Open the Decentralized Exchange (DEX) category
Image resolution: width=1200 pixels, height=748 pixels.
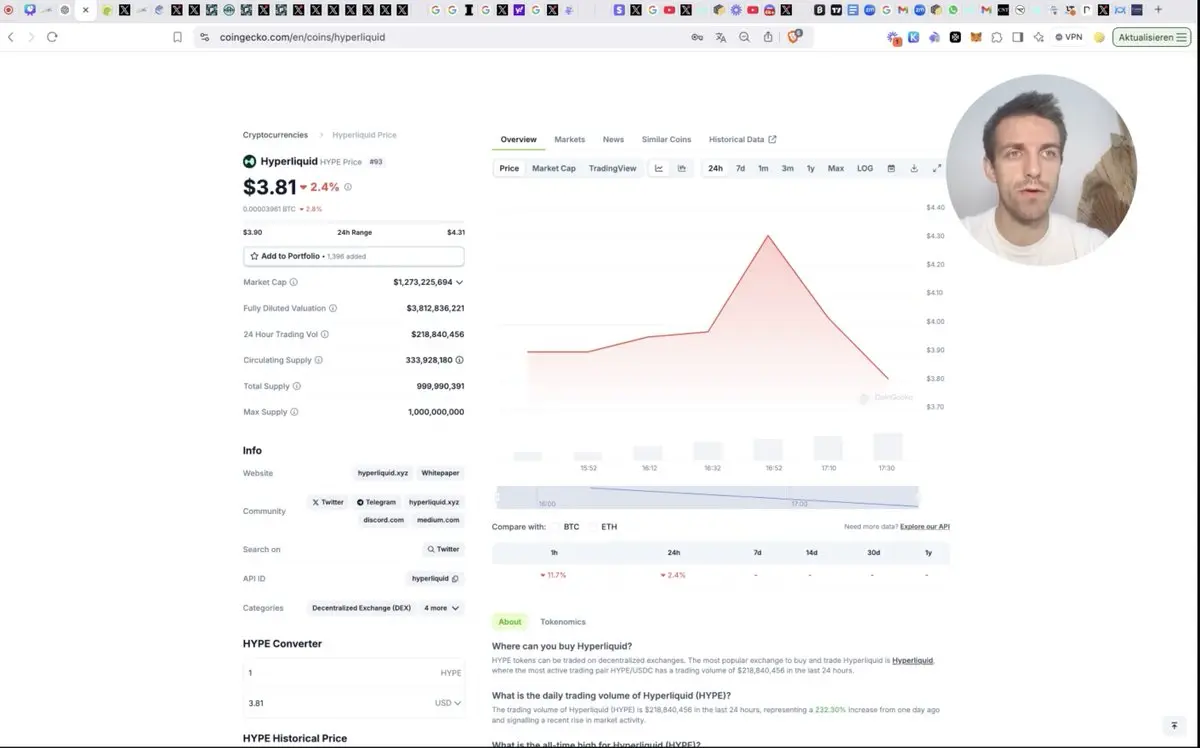coord(361,607)
